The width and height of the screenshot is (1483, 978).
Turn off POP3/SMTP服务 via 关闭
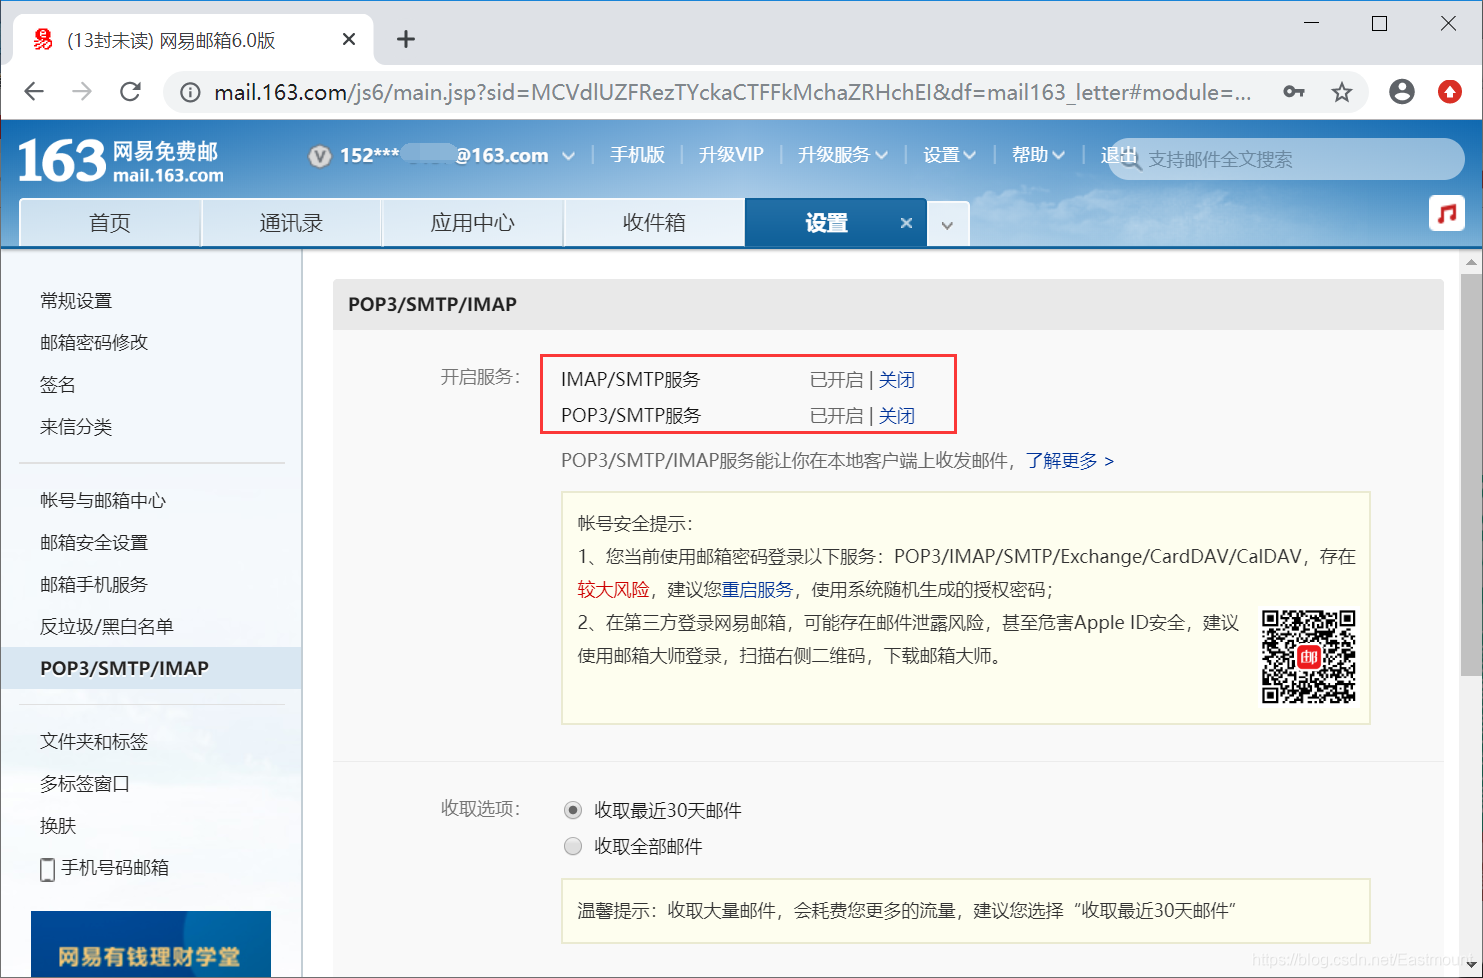(x=897, y=416)
